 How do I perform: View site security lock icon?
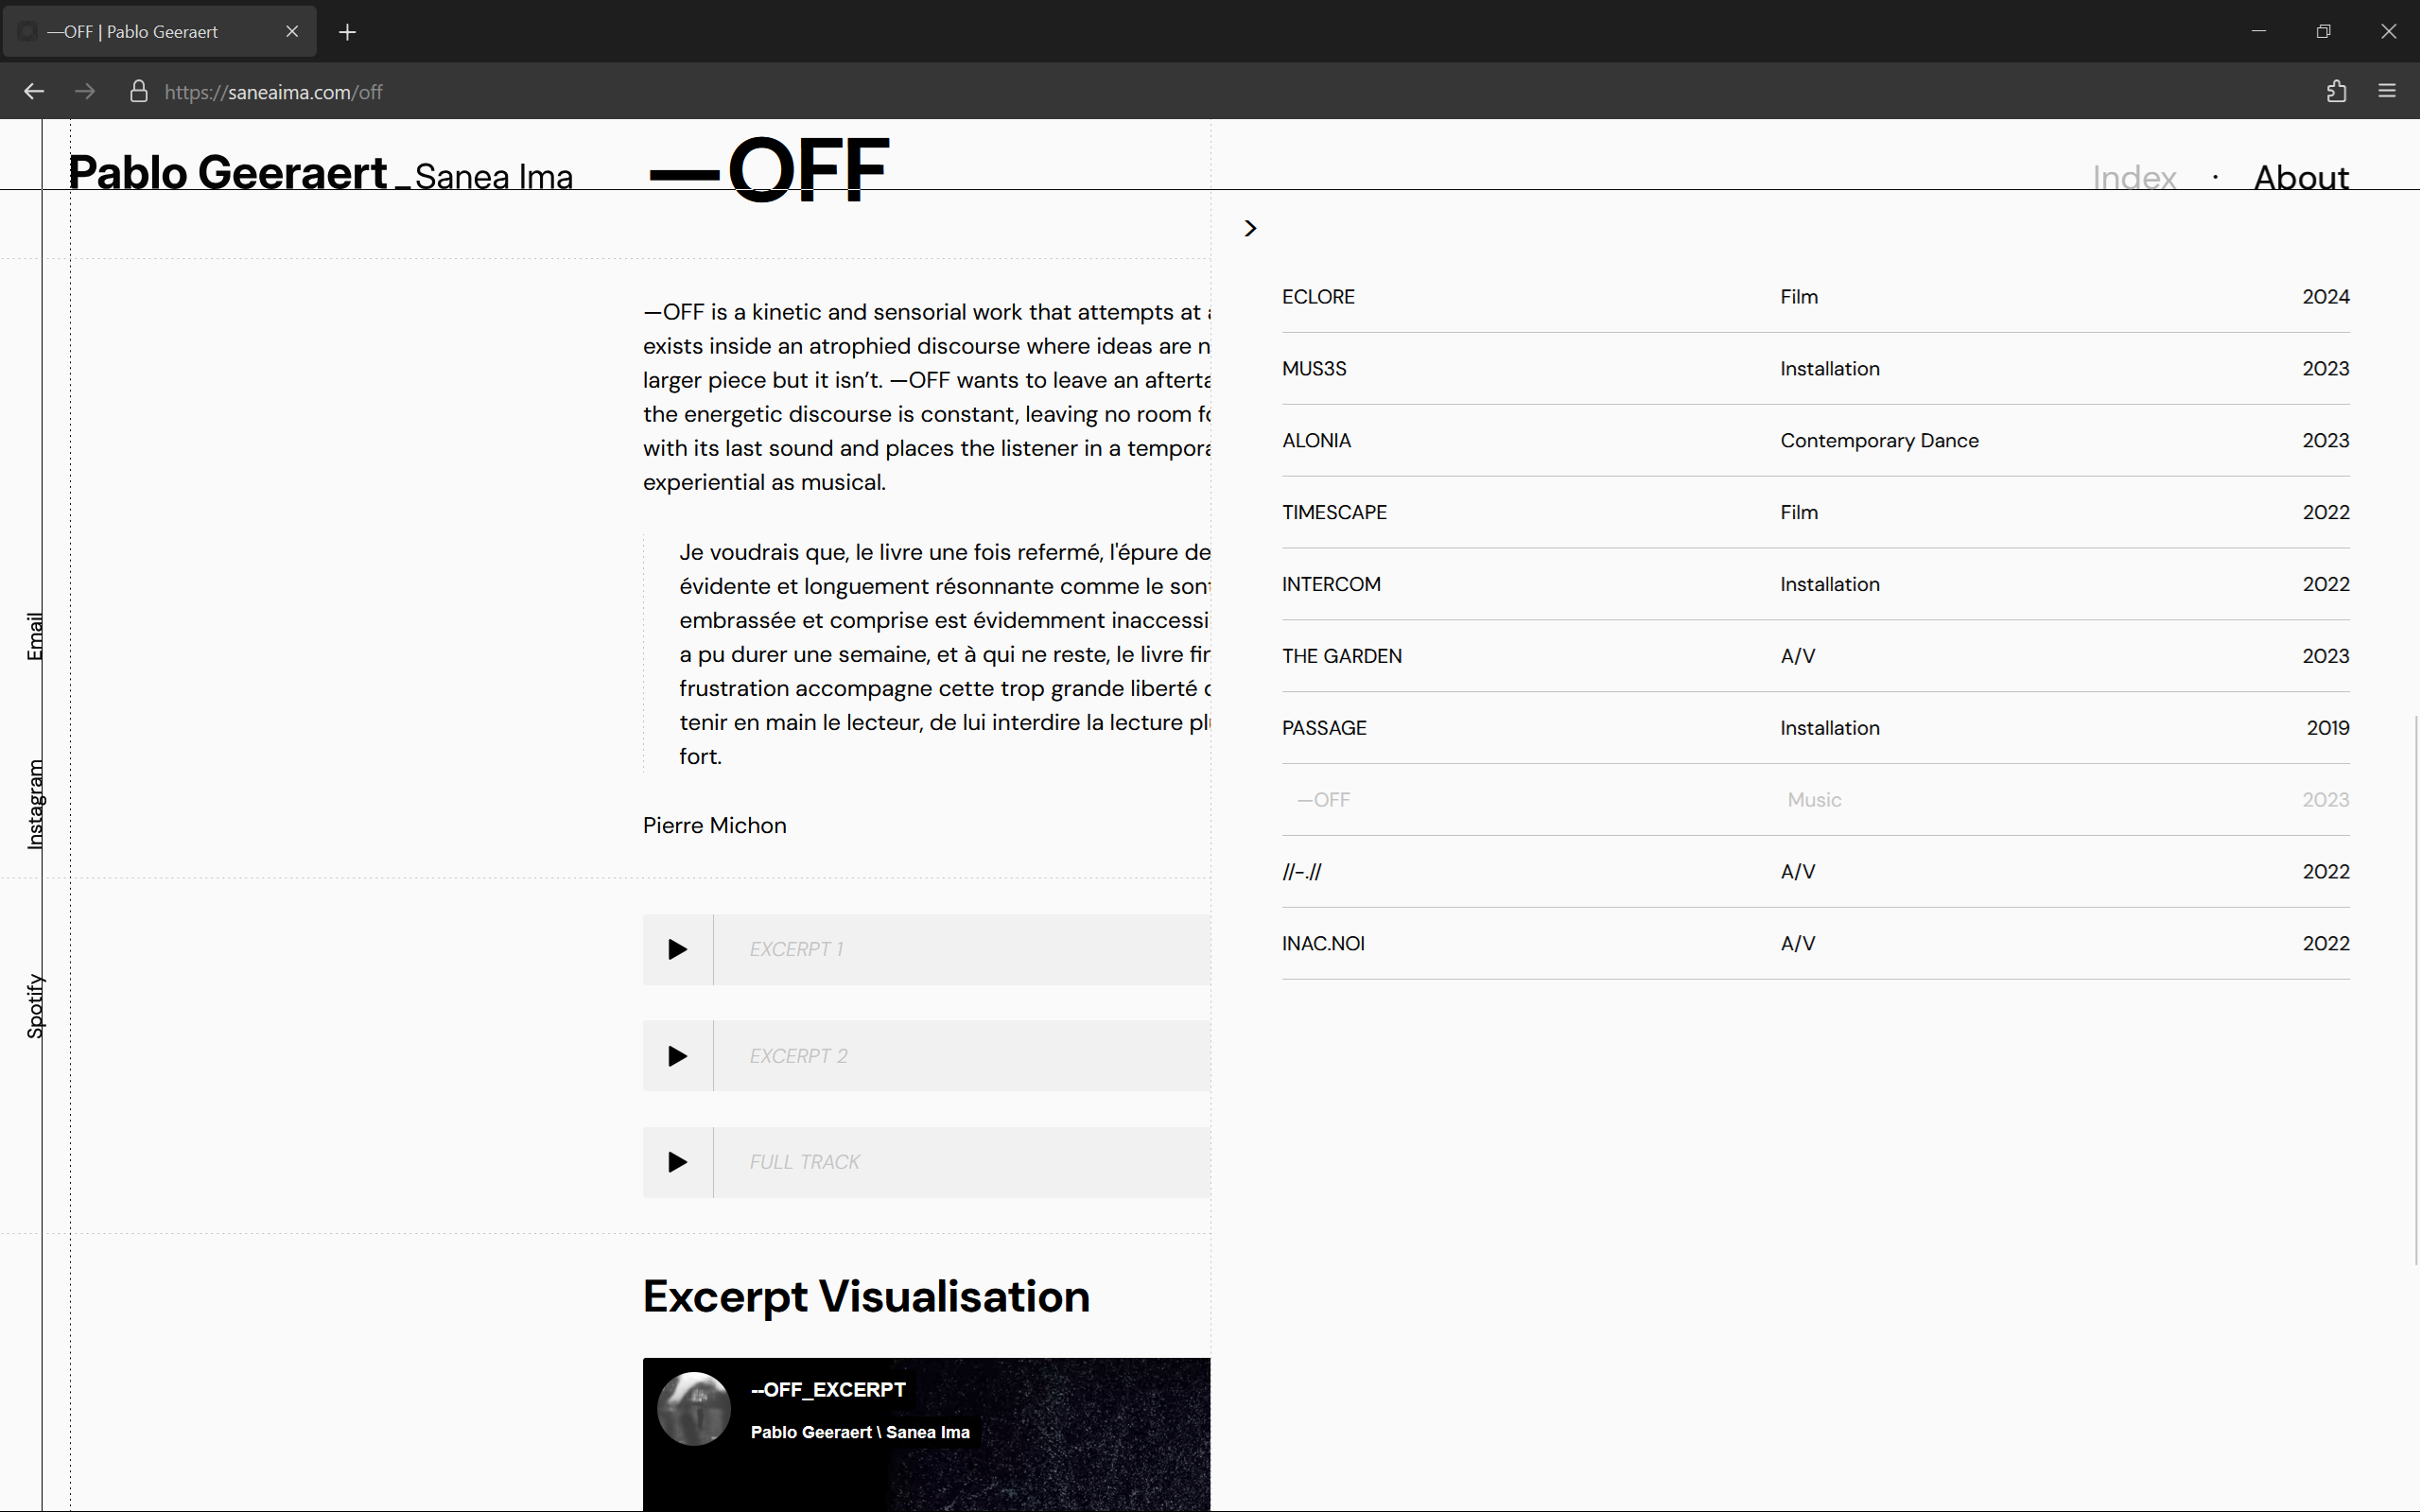click(139, 92)
